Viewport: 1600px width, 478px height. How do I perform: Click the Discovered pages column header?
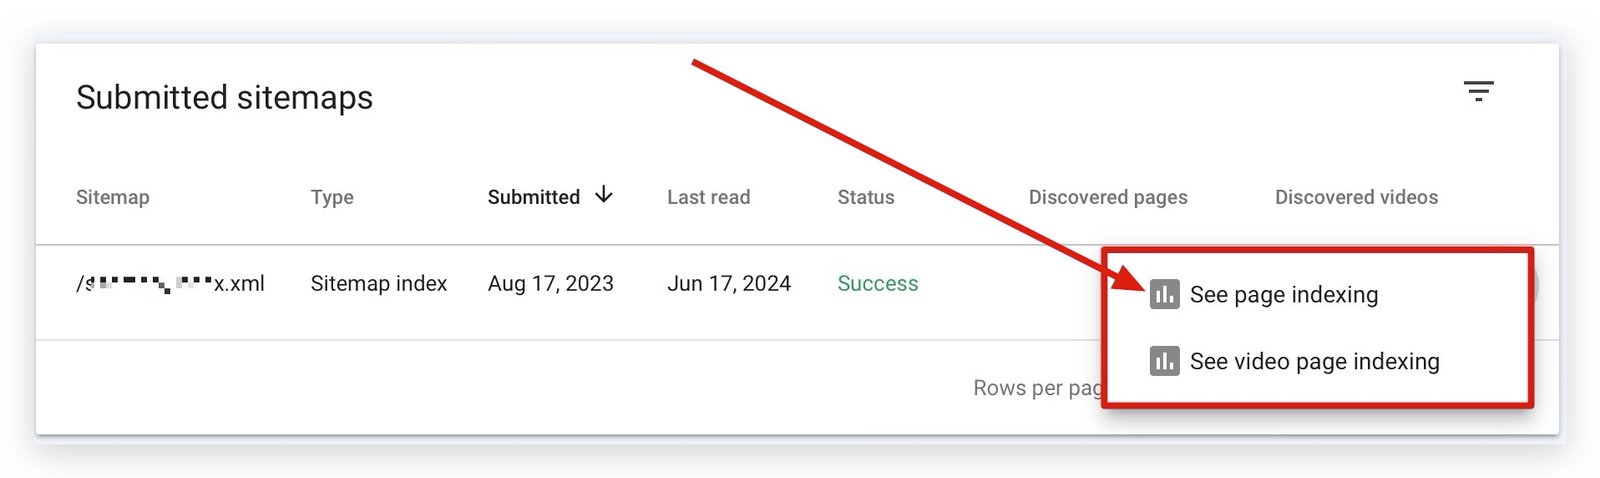click(1108, 197)
